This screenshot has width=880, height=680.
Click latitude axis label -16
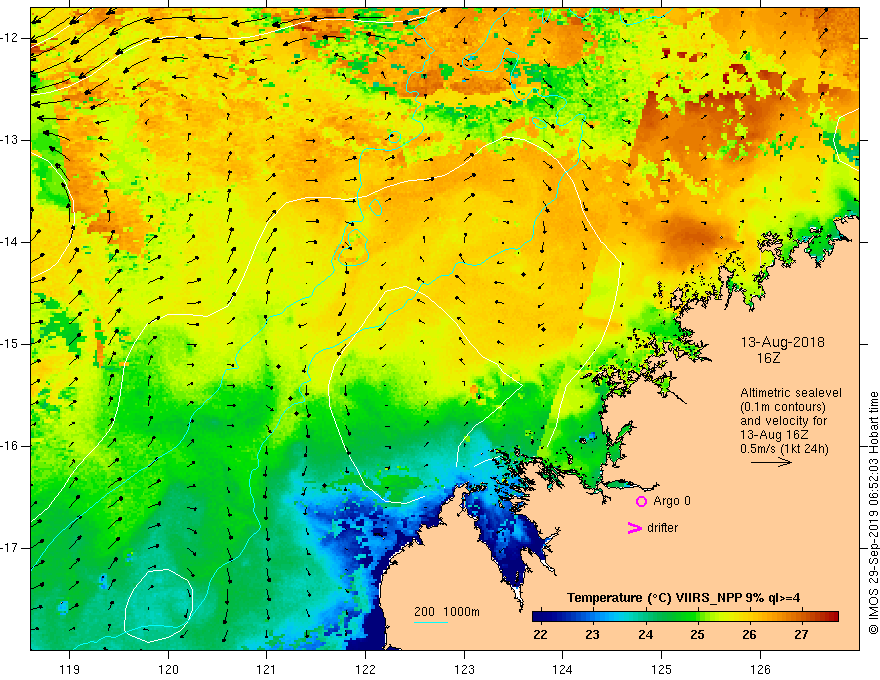[10, 446]
